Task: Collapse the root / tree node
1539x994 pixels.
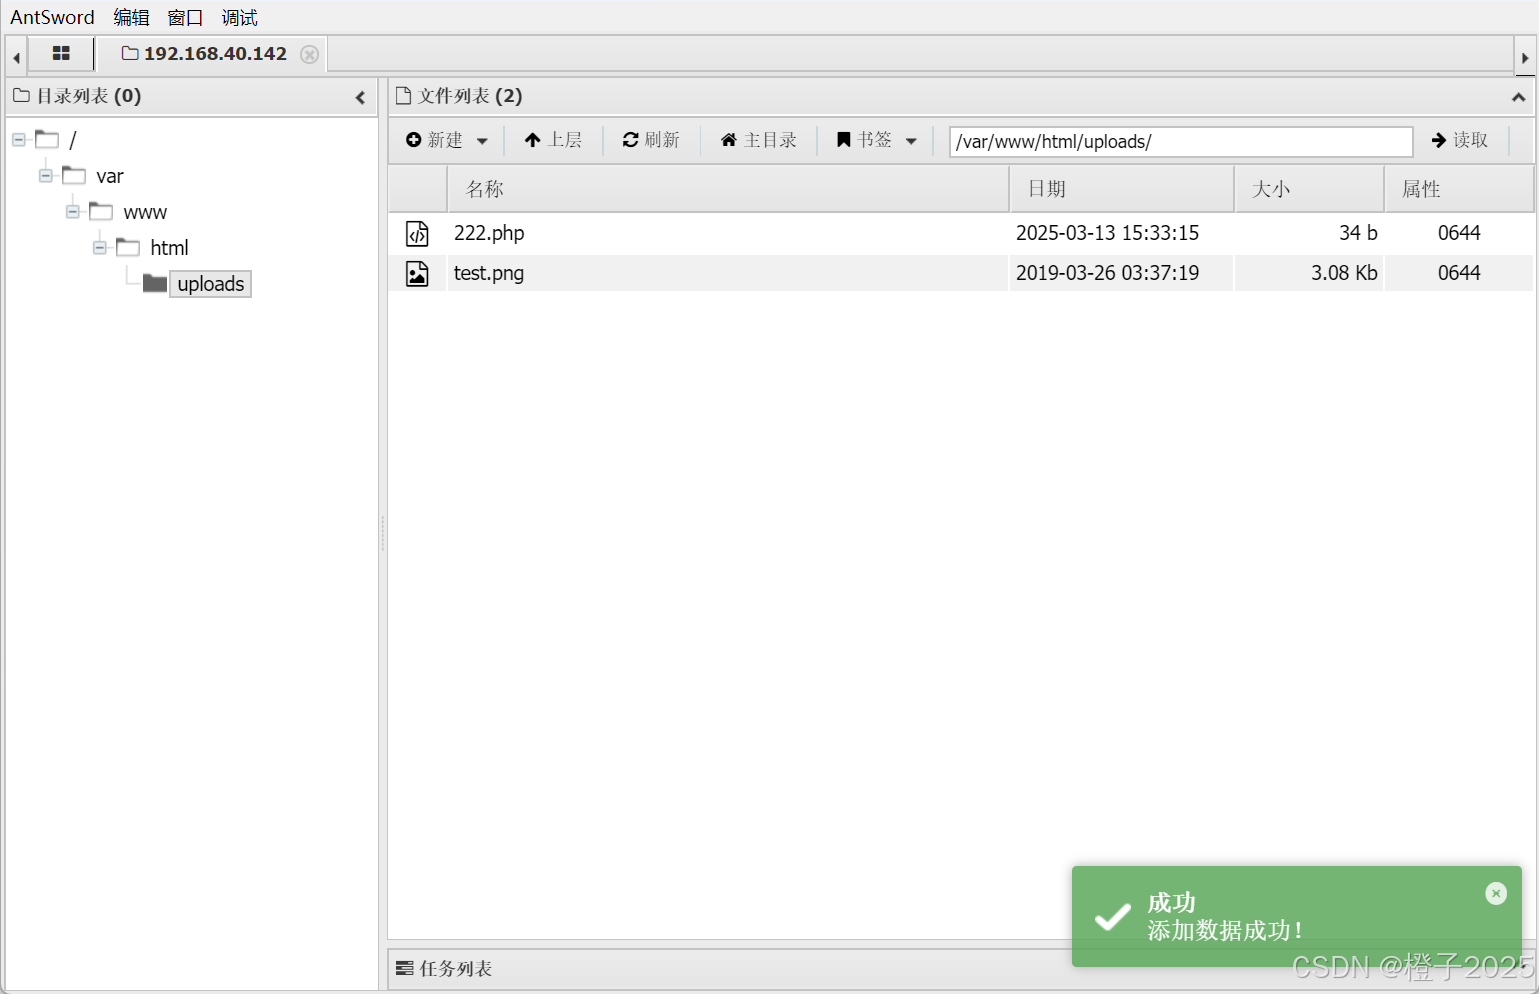Action: pyautogui.click(x=19, y=139)
